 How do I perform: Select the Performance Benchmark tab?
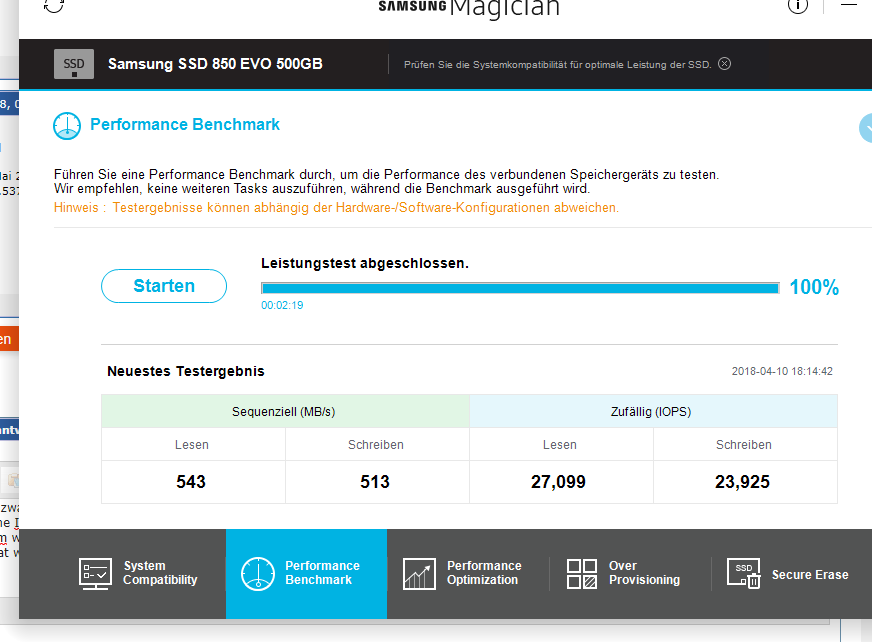(x=306, y=574)
